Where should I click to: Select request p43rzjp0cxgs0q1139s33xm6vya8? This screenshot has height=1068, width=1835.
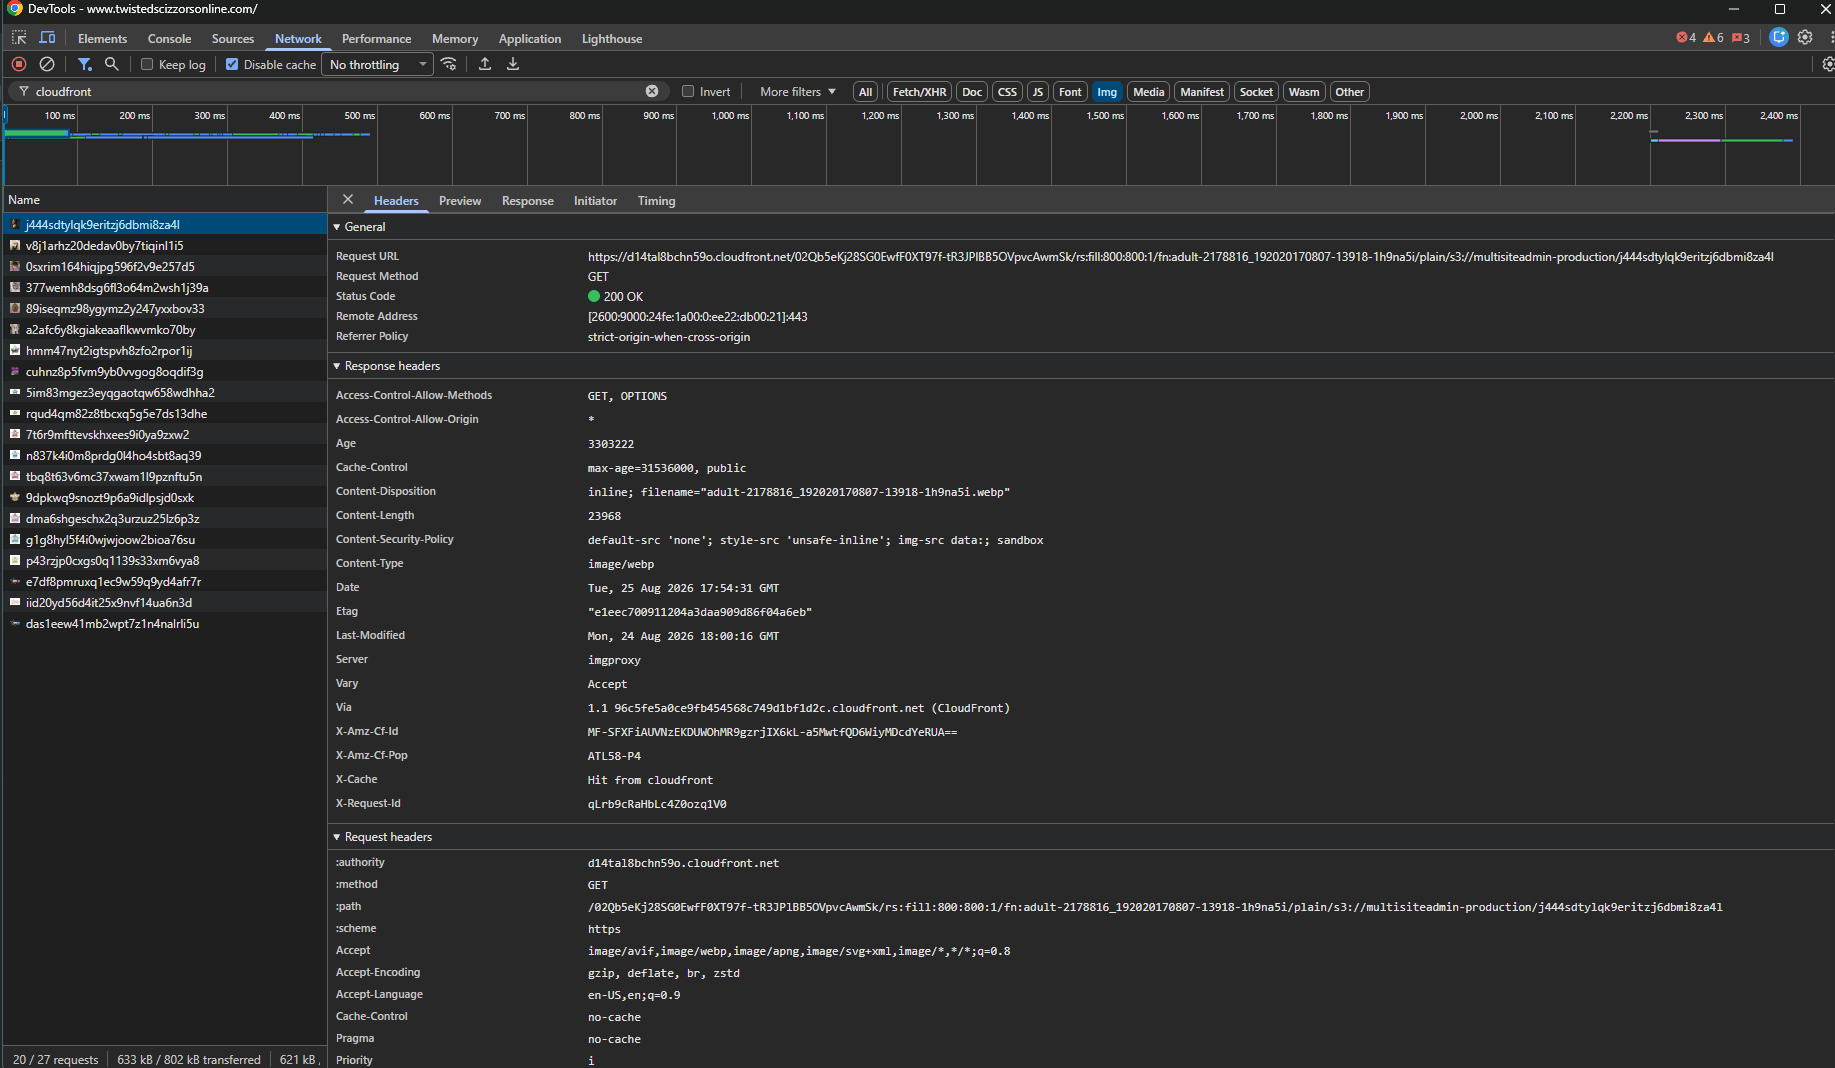[164, 561]
